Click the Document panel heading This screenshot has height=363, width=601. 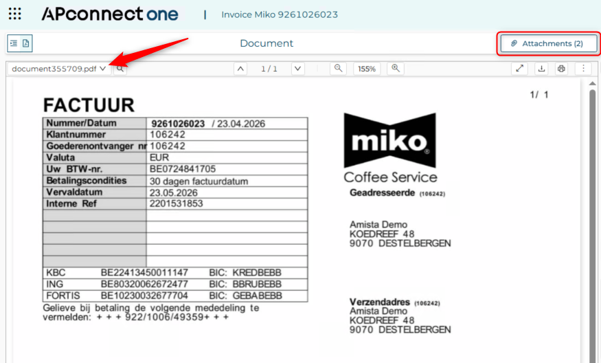click(x=266, y=43)
